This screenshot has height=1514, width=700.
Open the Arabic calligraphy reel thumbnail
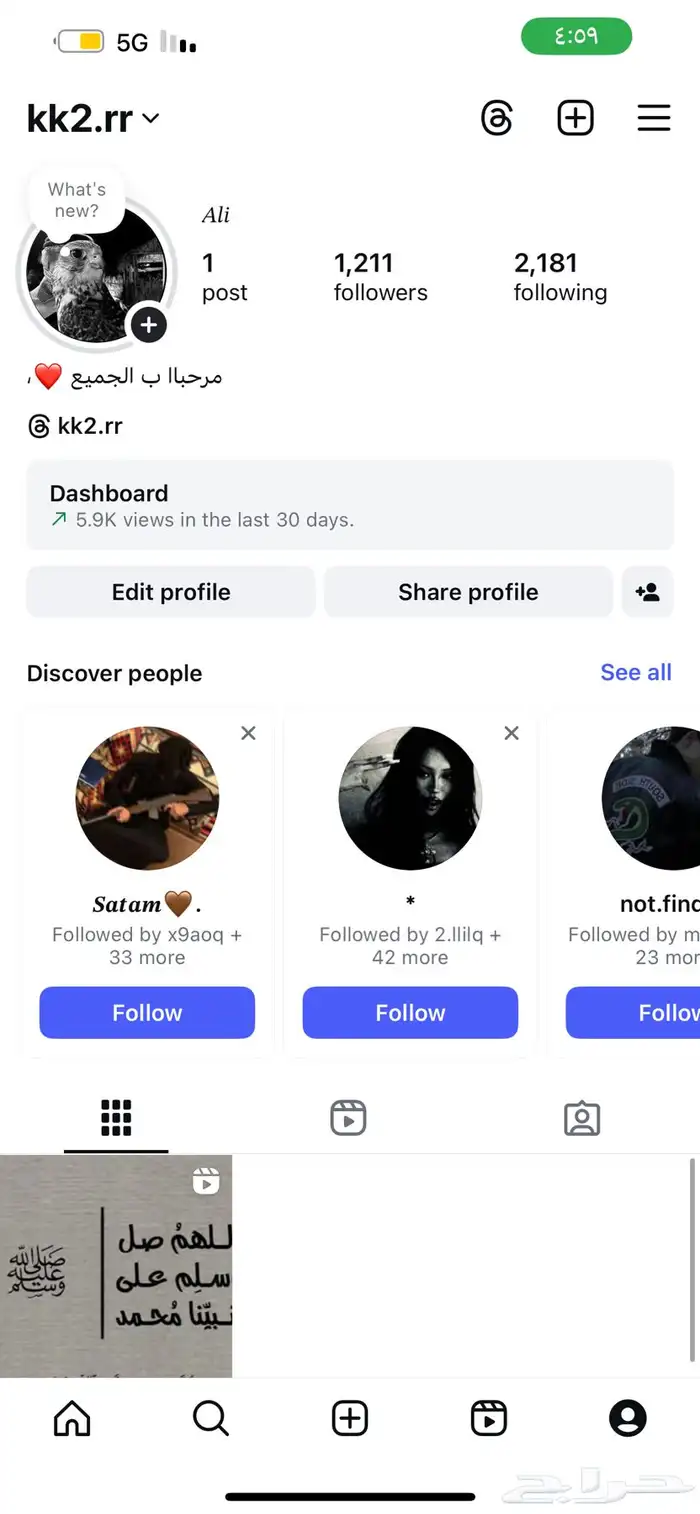[x=116, y=1267]
